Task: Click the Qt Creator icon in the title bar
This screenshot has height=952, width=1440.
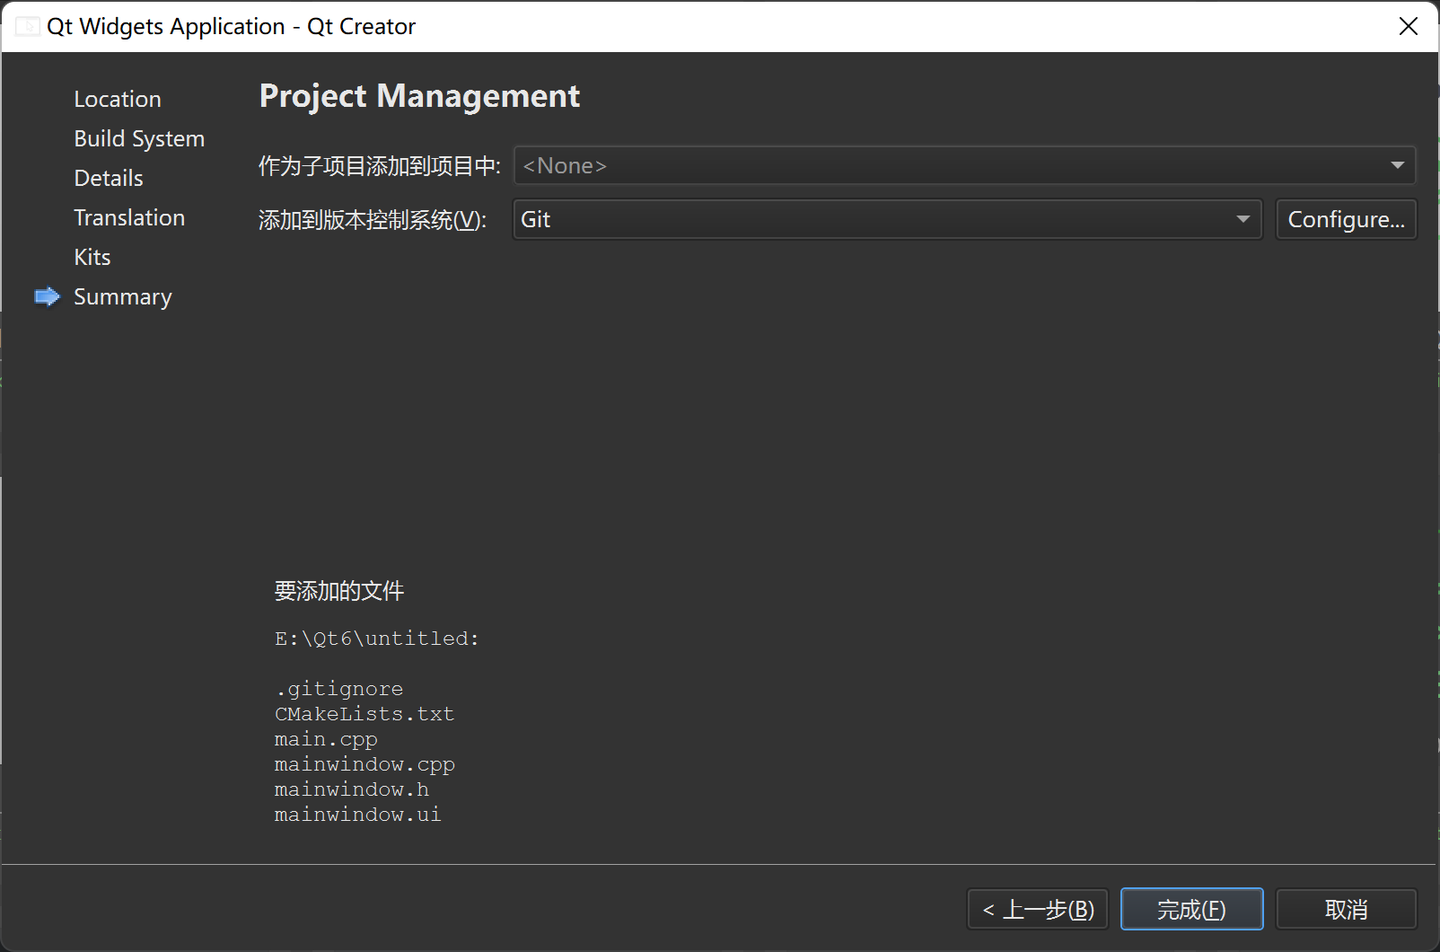Action: [27, 26]
